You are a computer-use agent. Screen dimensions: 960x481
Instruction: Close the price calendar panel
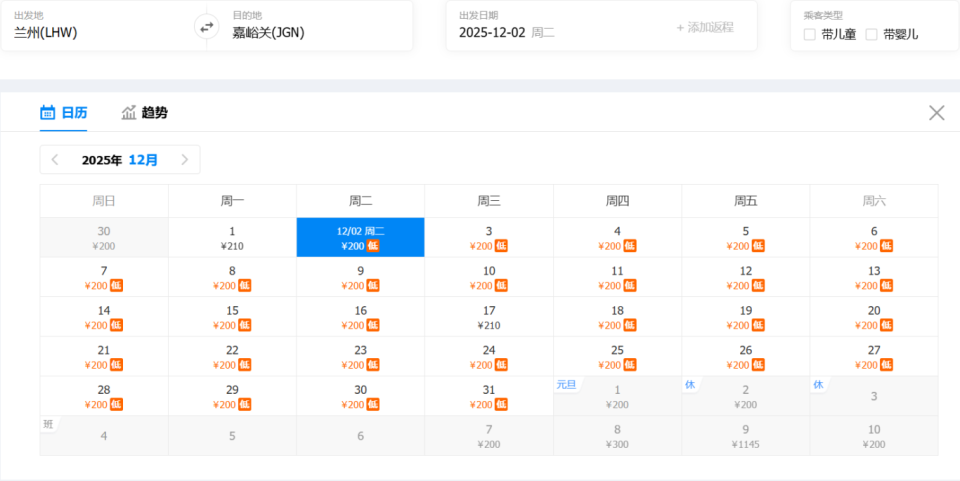pos(936,113)
